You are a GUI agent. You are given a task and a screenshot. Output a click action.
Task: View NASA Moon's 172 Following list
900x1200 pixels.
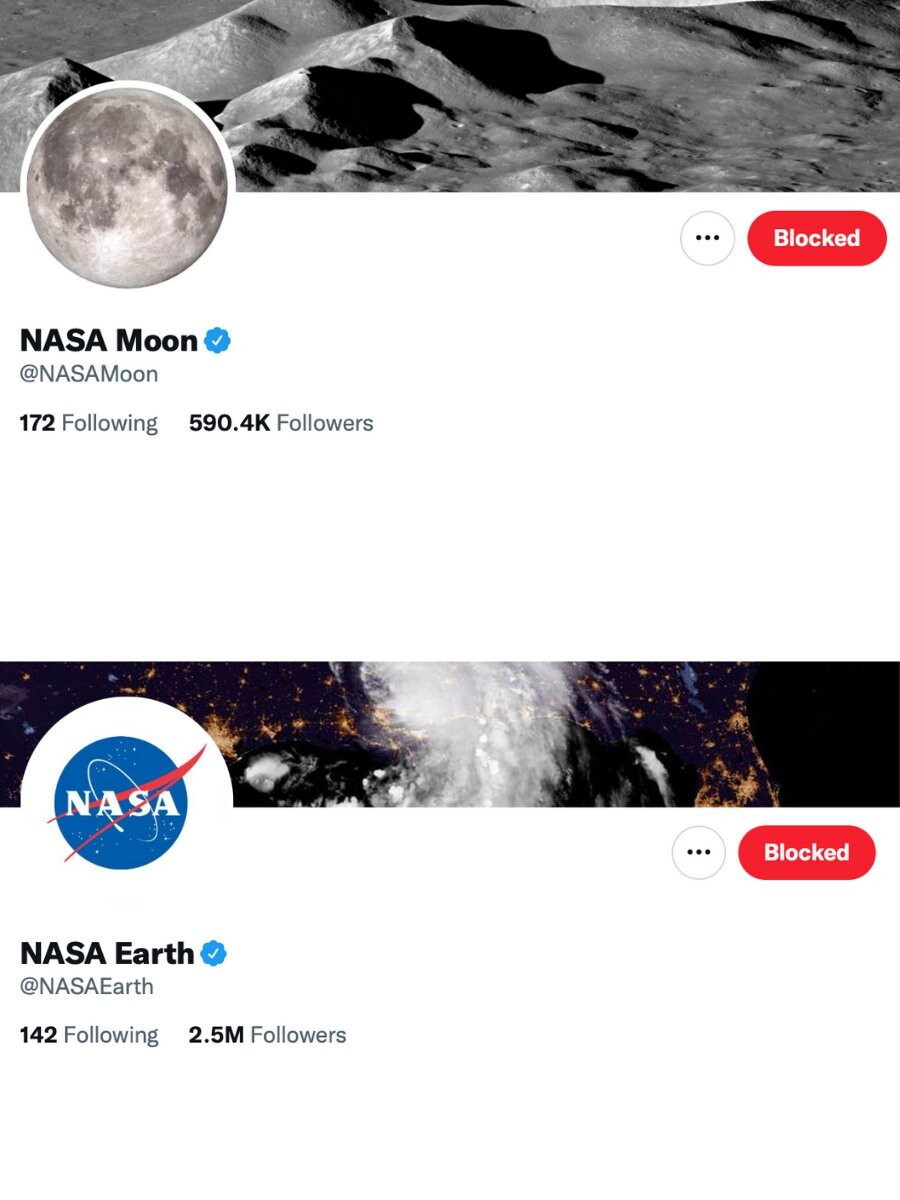click(x=89, y=423)
